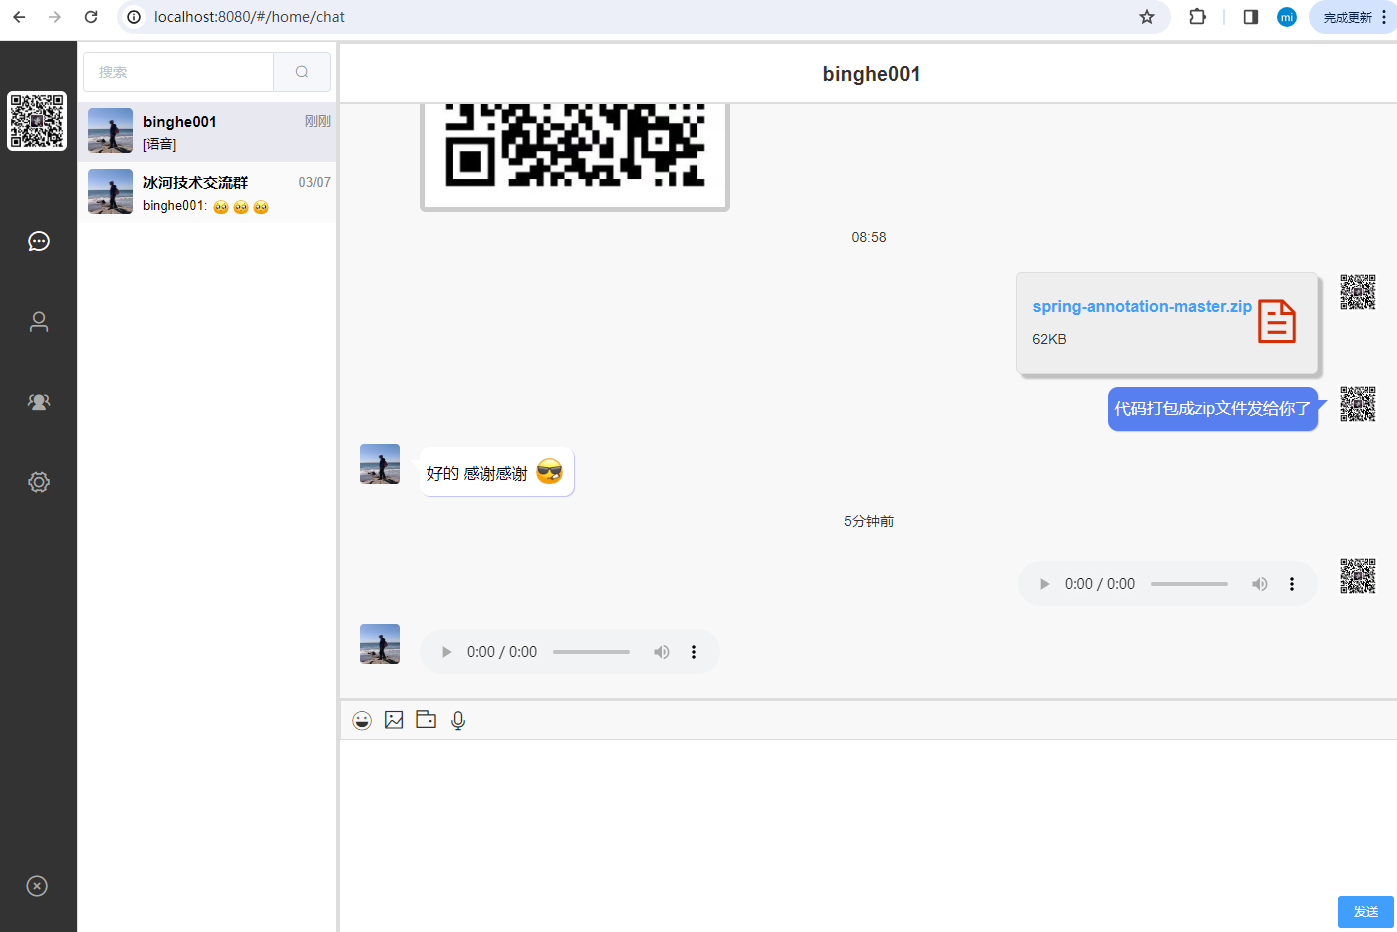This screenshot has height=932, width=1397.
Task: Open more options on sent audio player
Action: (x=1292, y=584)
